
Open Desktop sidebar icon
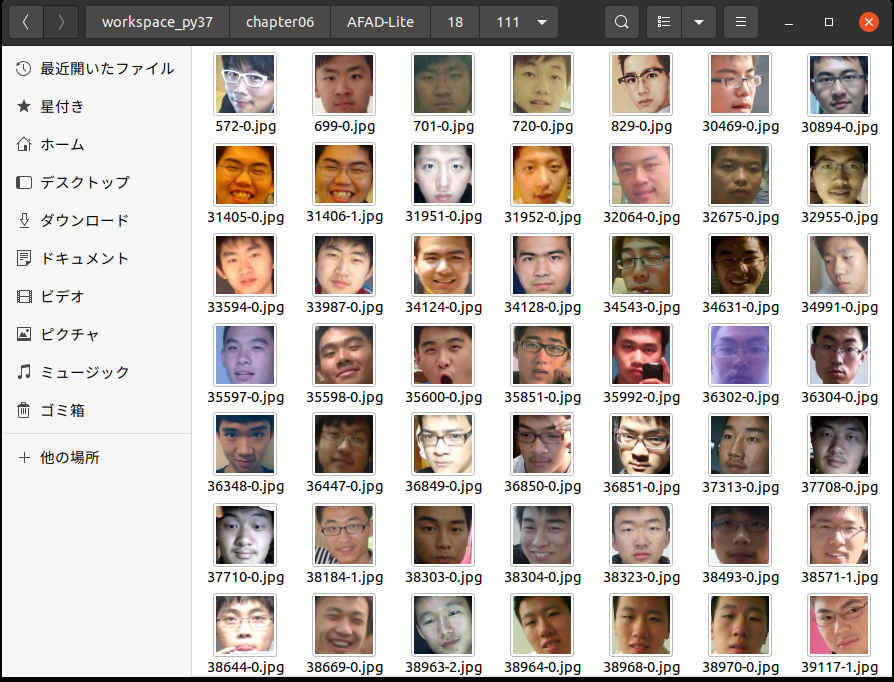coord(23,182)
